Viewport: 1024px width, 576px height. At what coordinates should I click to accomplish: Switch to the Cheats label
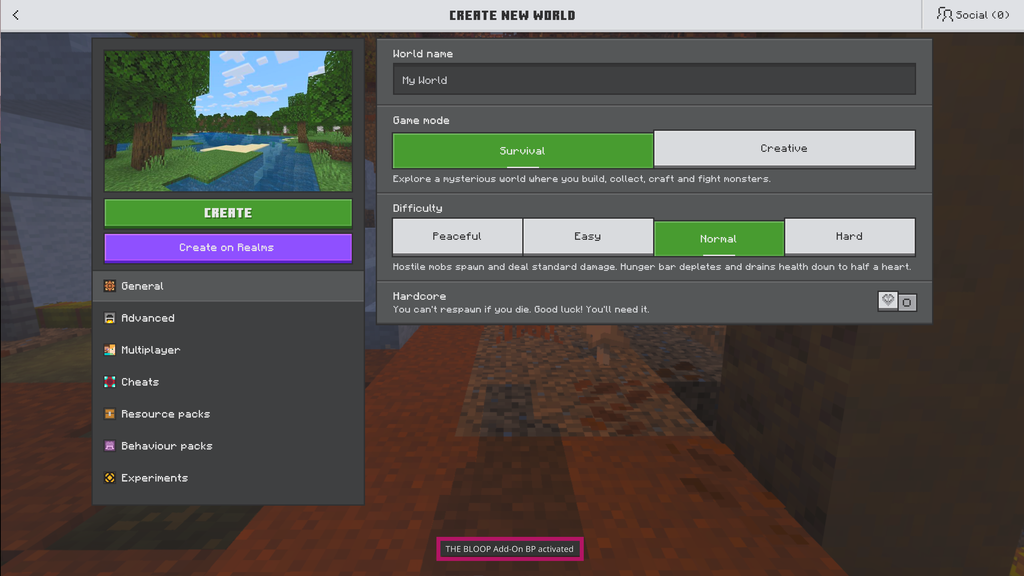[140, 382]
